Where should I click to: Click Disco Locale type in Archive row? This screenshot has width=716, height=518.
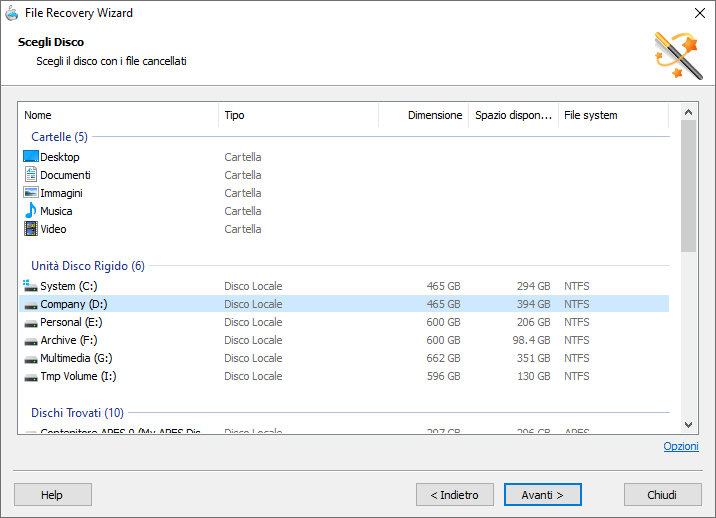[253, 340]
